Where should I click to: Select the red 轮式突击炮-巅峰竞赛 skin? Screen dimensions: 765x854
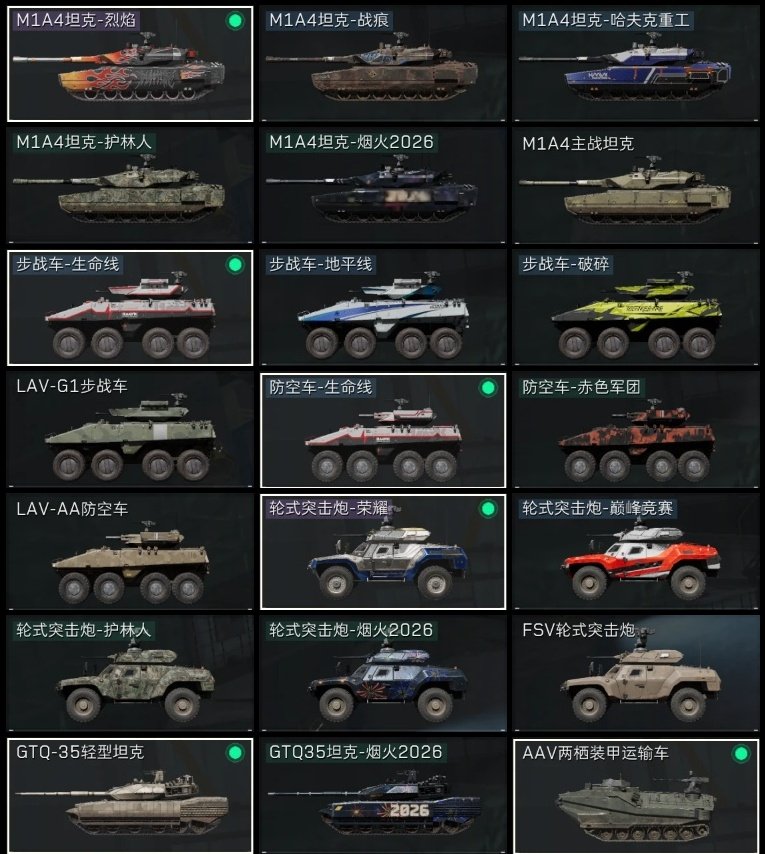[x=636, y=552]
